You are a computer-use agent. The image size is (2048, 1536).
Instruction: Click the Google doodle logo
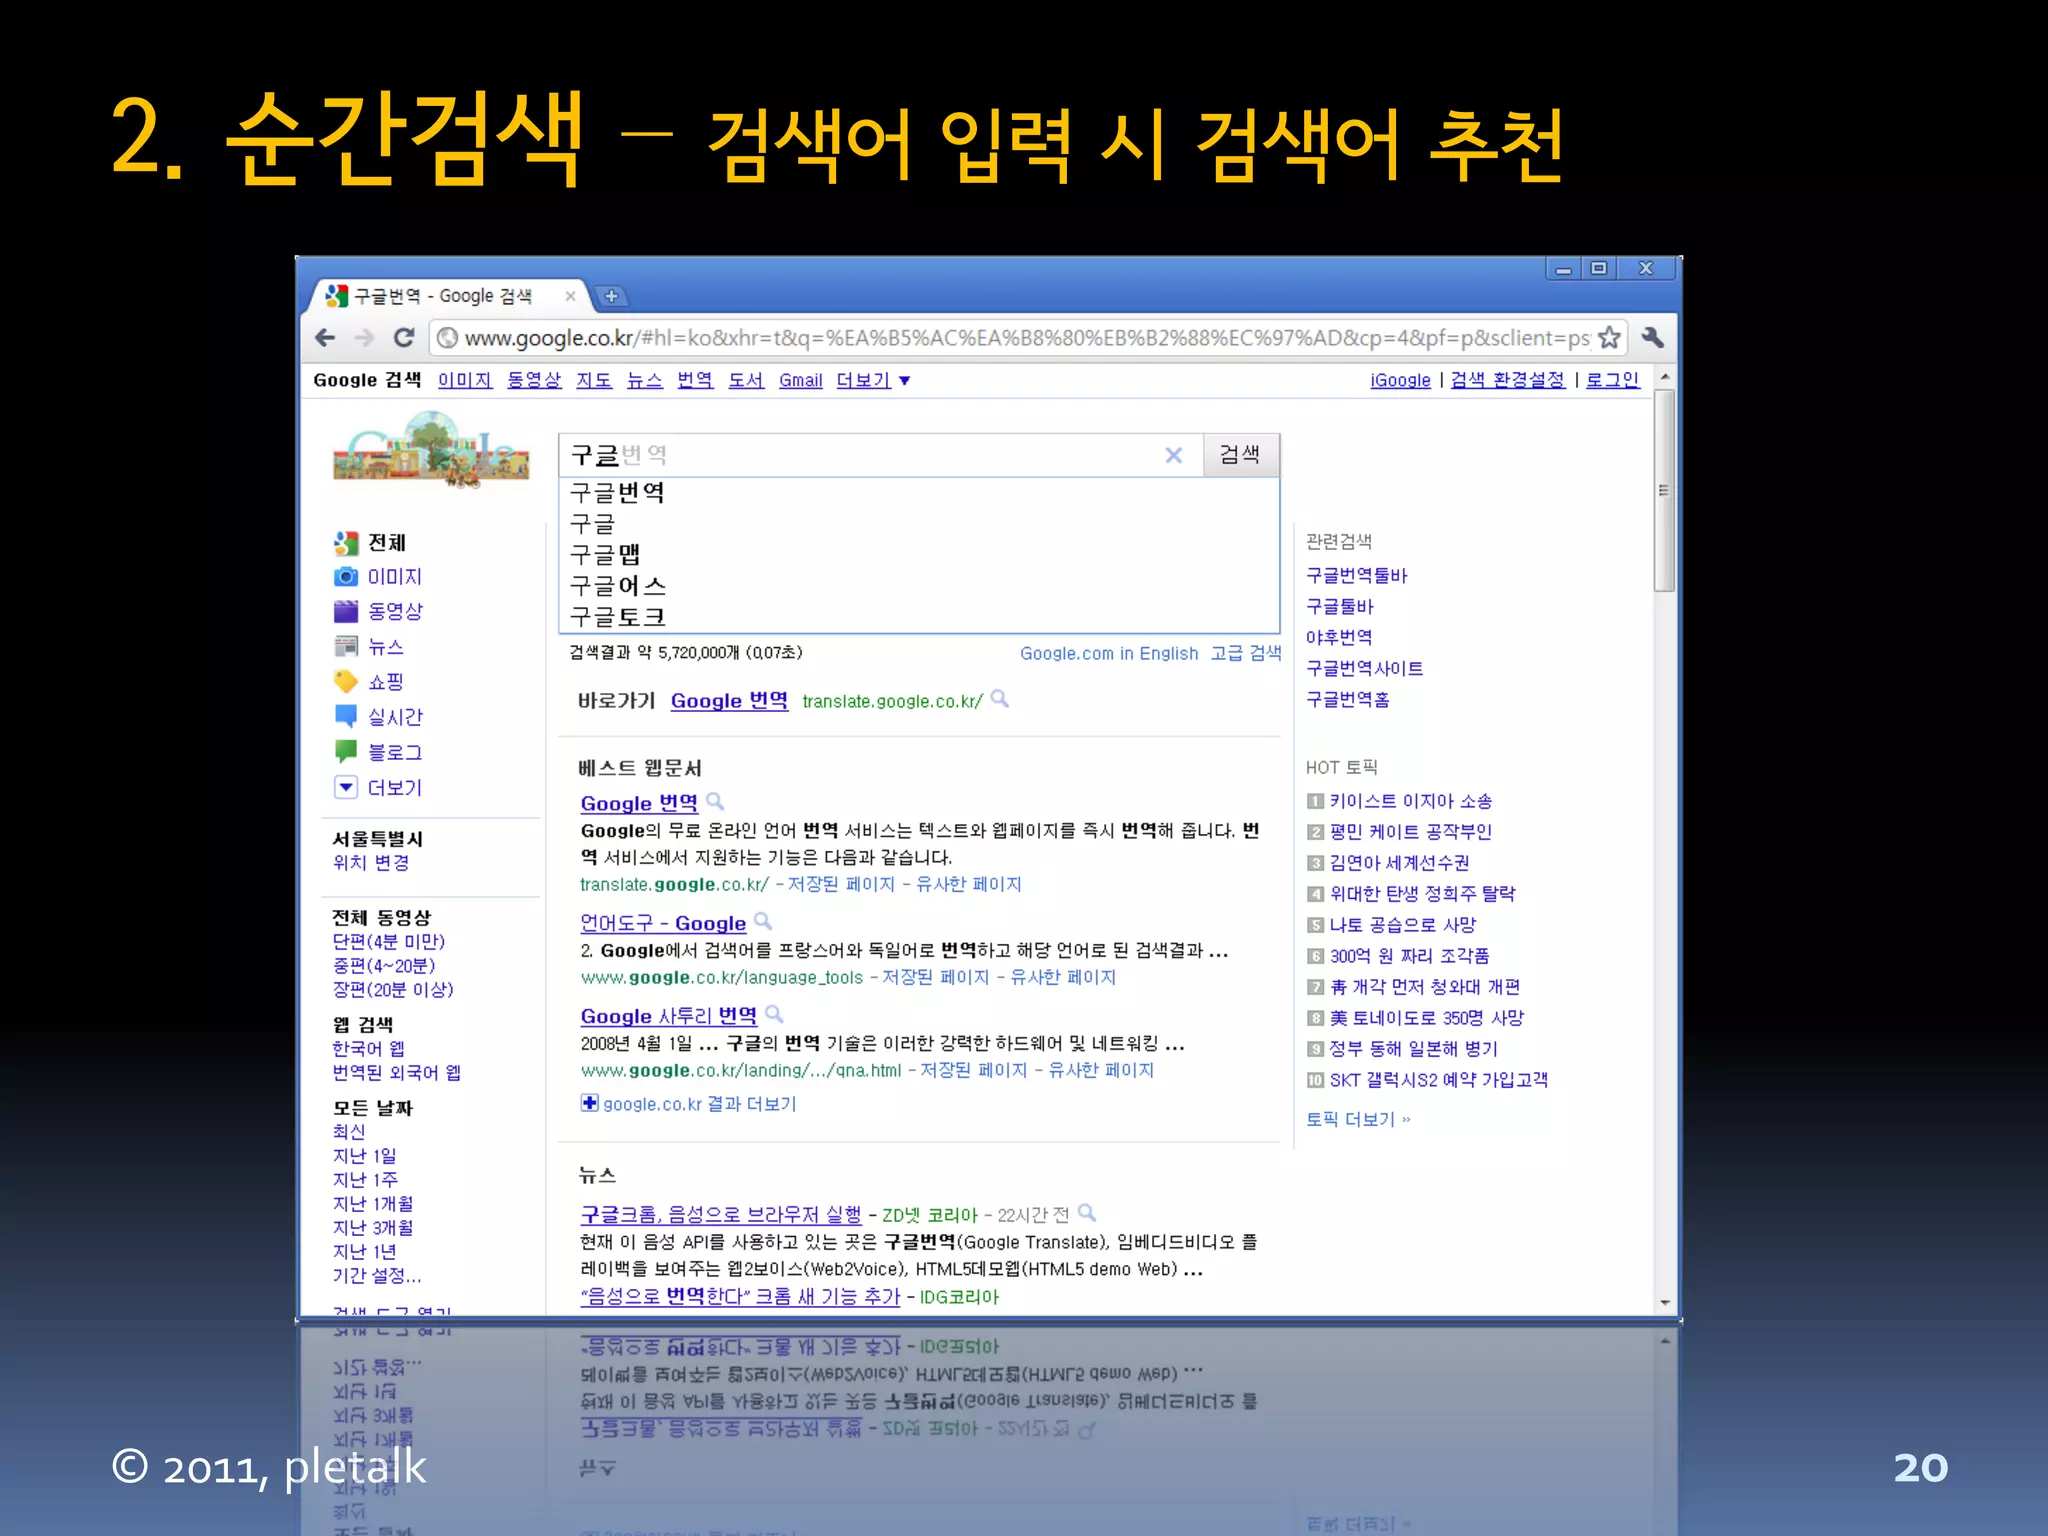(431, 452)
